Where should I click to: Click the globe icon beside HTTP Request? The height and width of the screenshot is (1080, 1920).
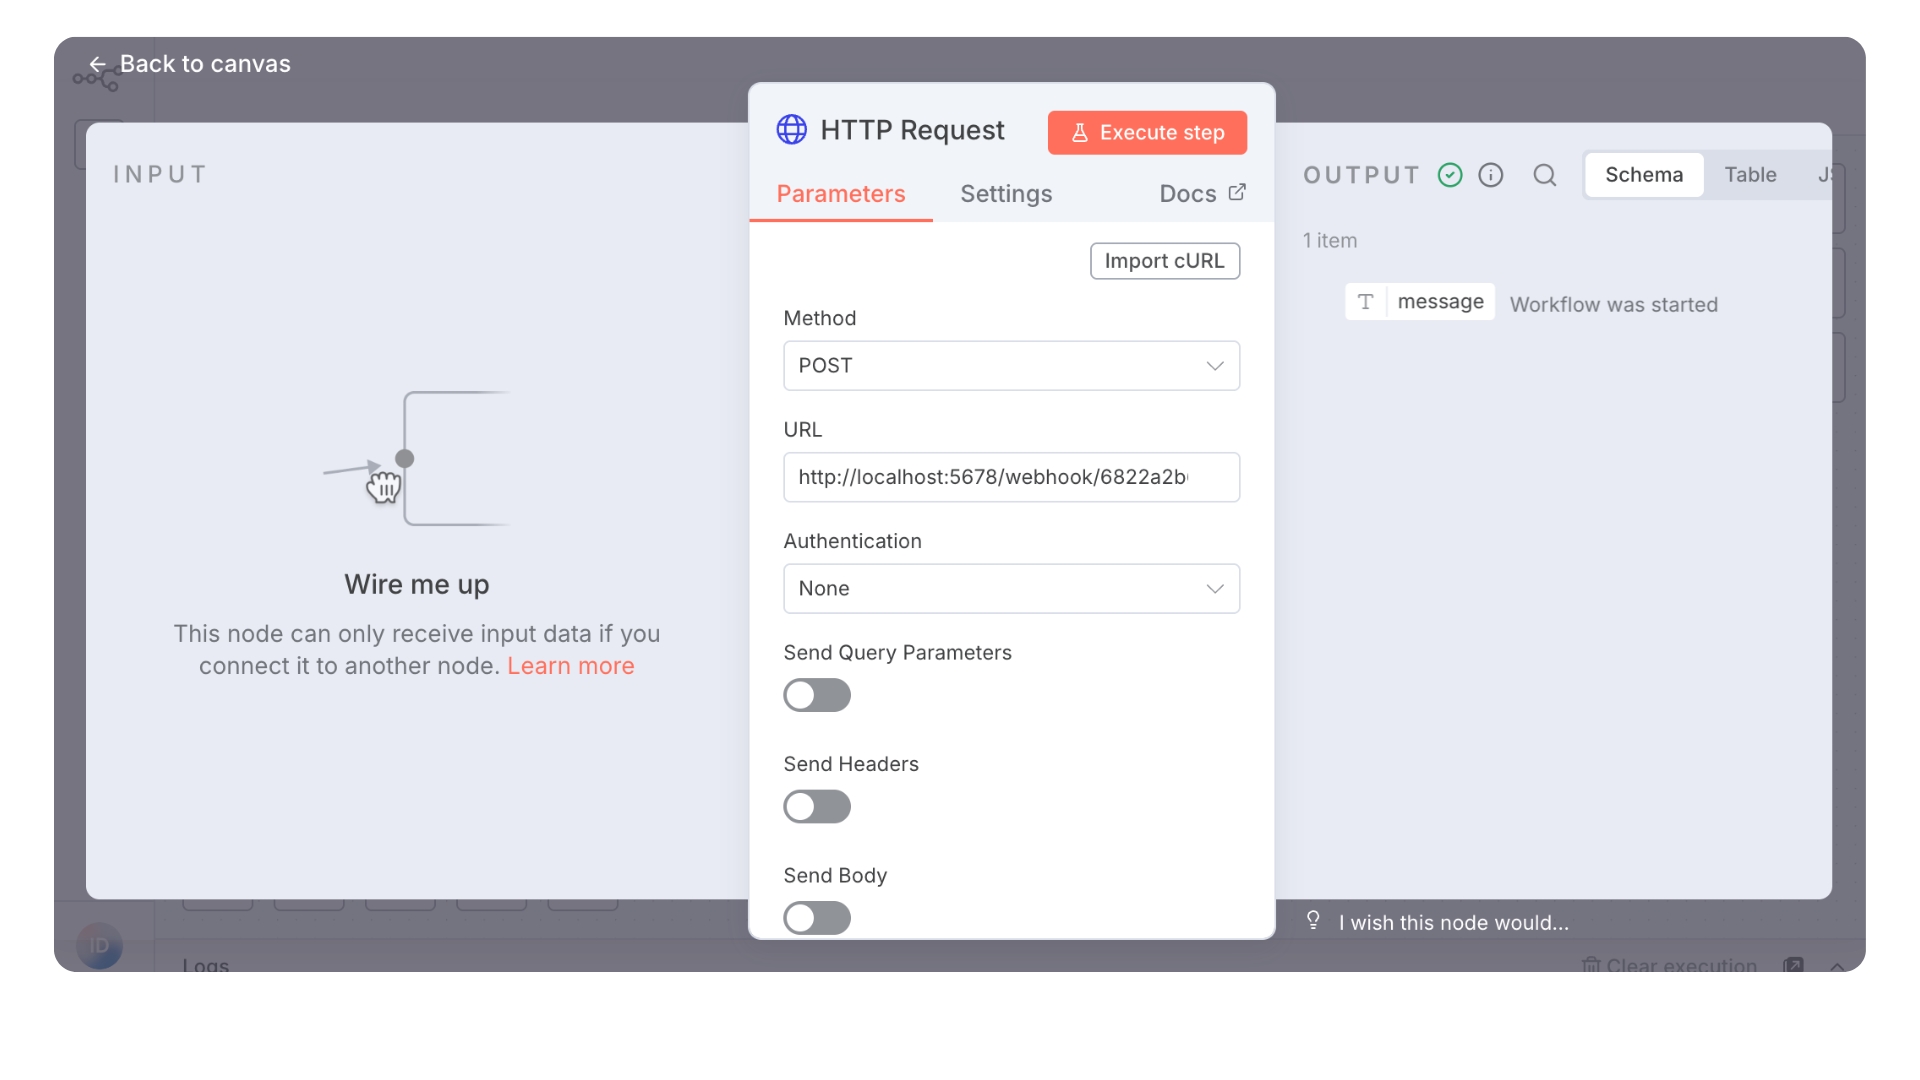791,130
